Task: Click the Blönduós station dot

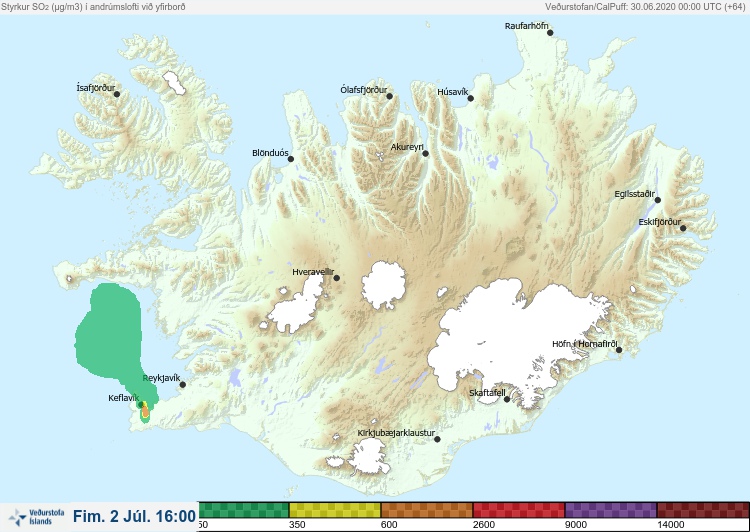Action: click(291, 159)
